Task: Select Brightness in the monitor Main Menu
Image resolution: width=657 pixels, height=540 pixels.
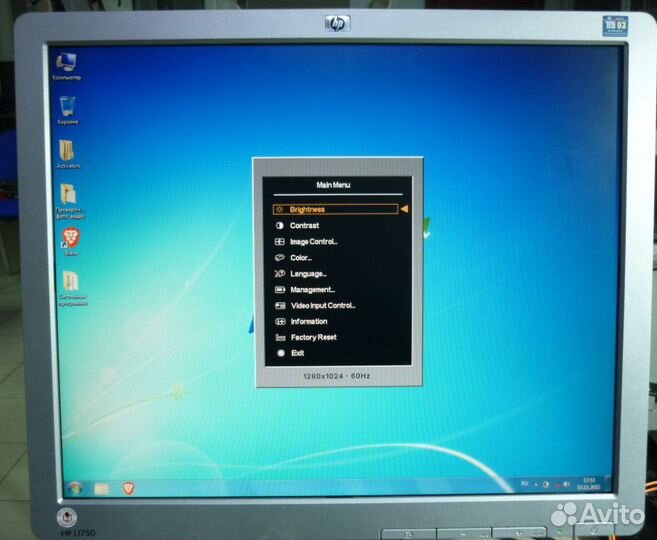Action: pos(335,209)
